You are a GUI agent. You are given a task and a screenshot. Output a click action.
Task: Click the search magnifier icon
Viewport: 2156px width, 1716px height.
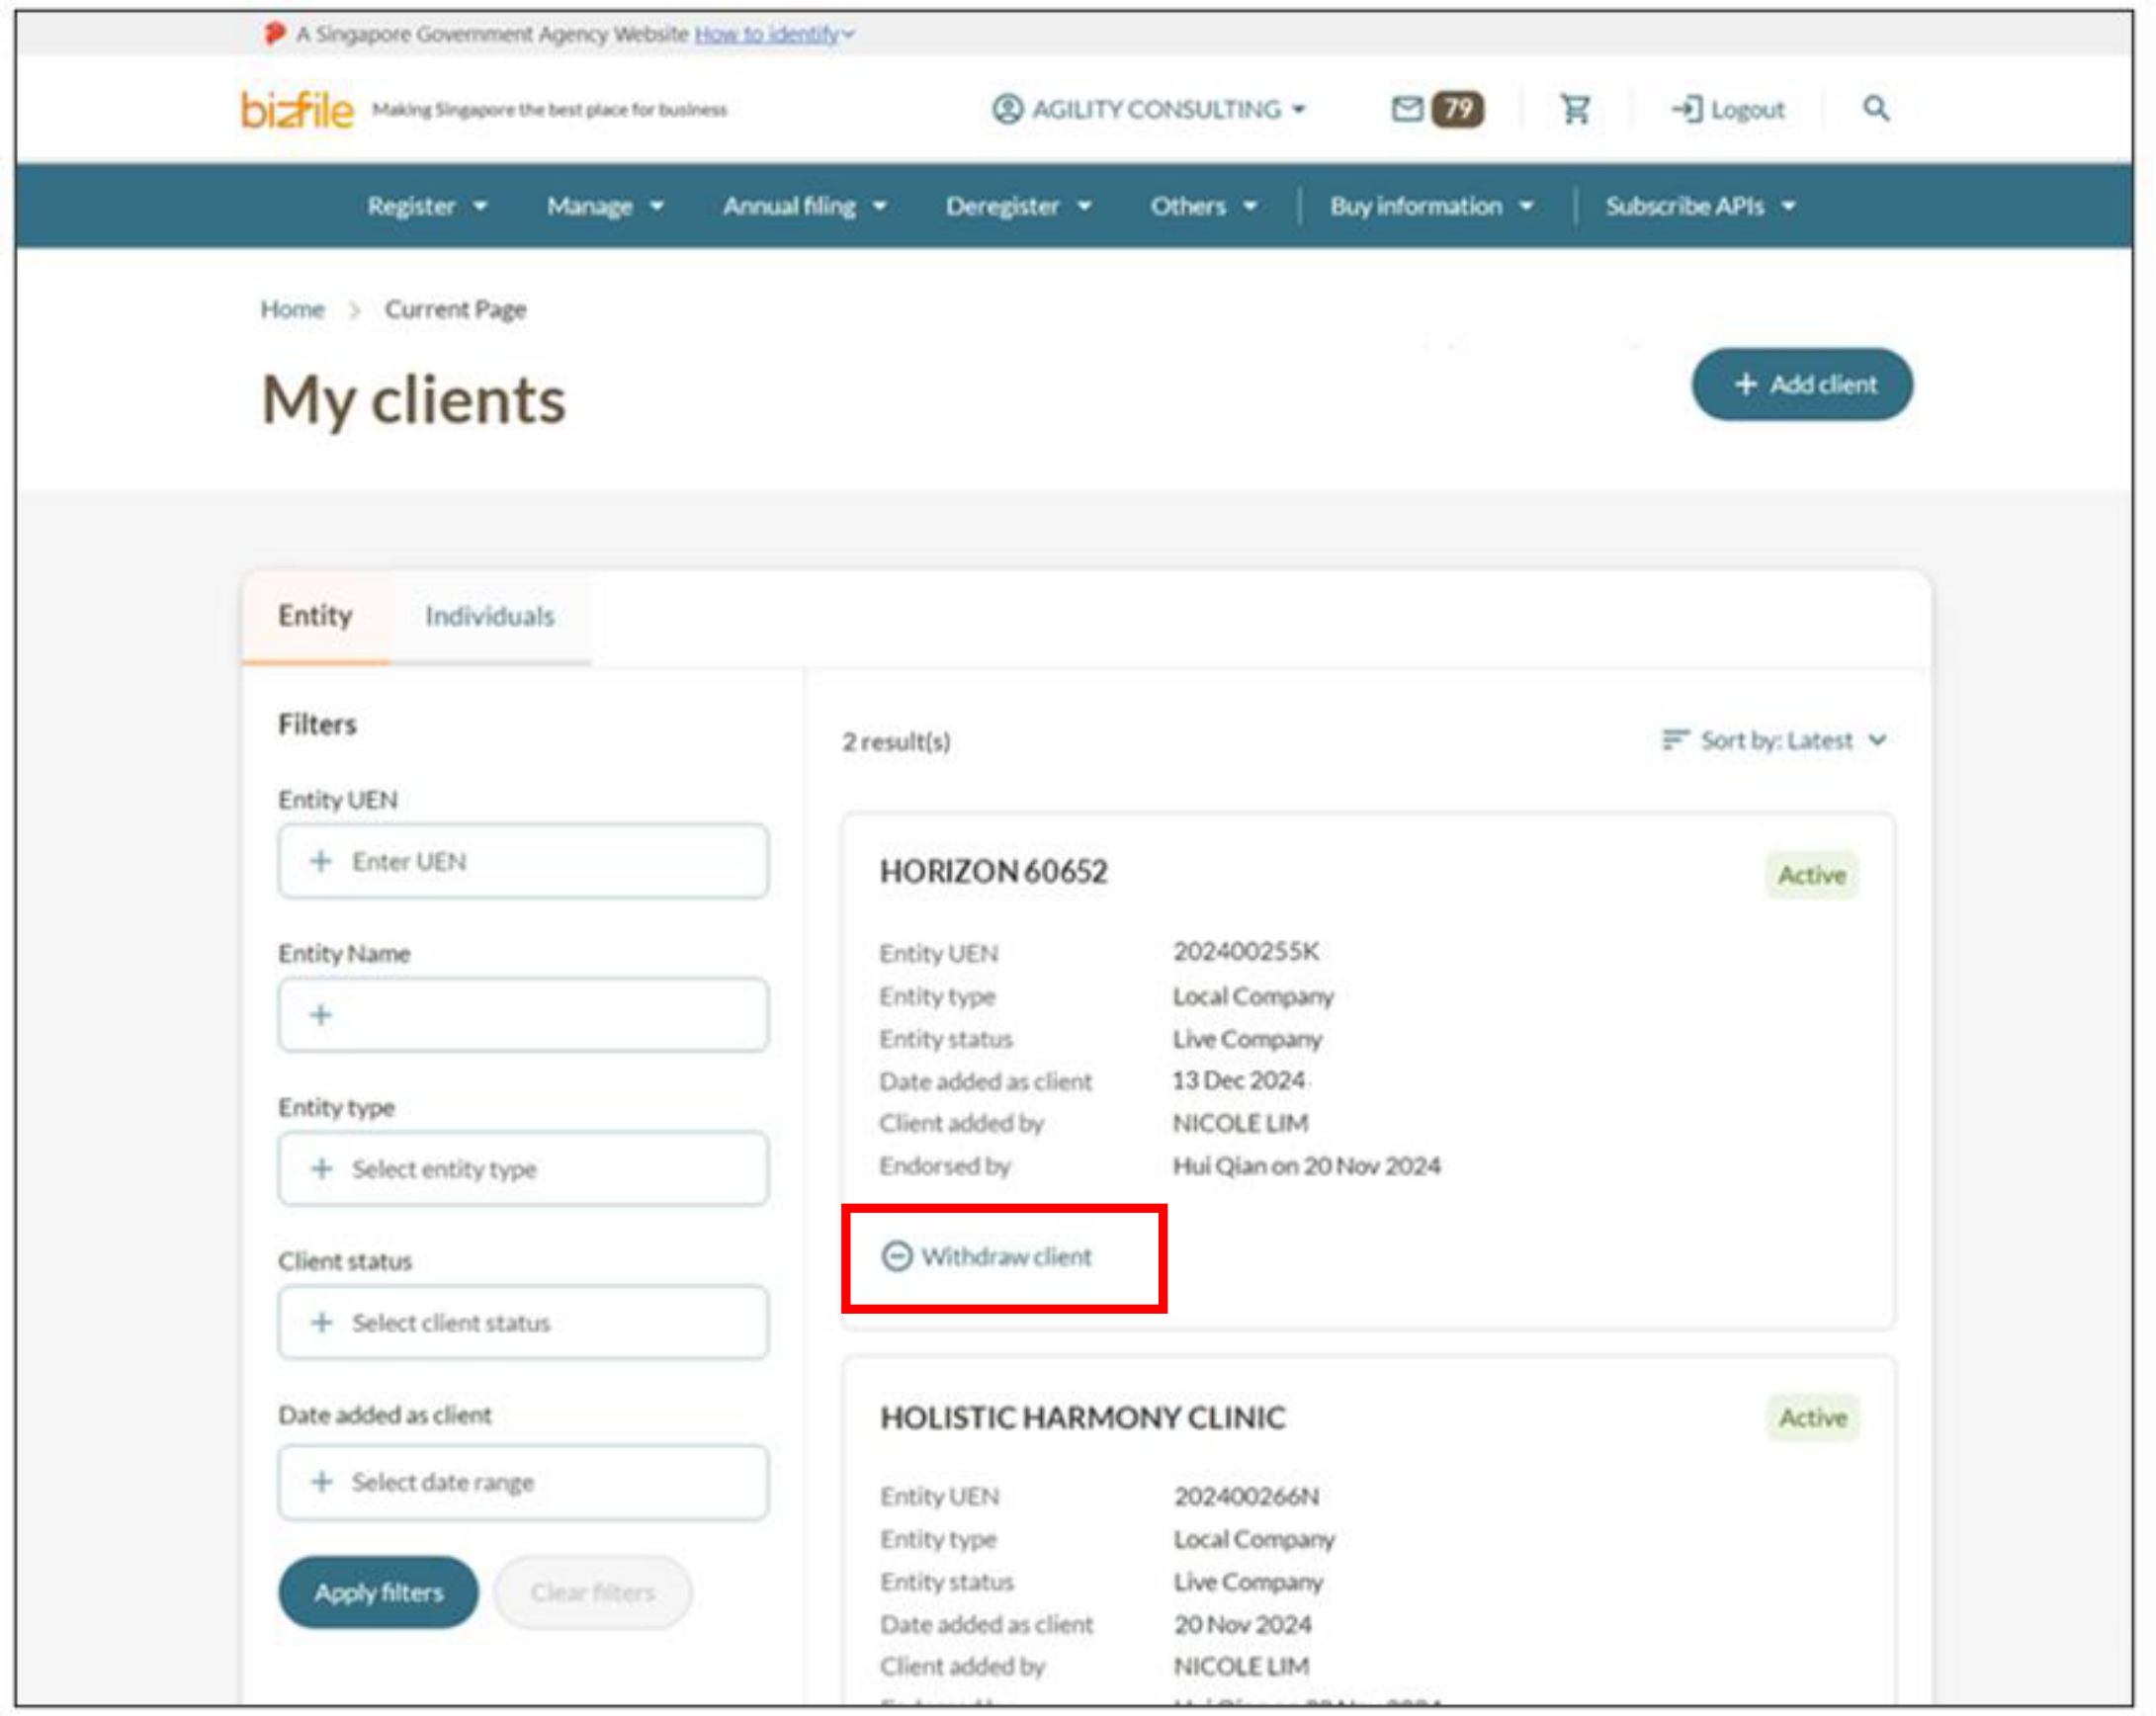point(1875,108)
